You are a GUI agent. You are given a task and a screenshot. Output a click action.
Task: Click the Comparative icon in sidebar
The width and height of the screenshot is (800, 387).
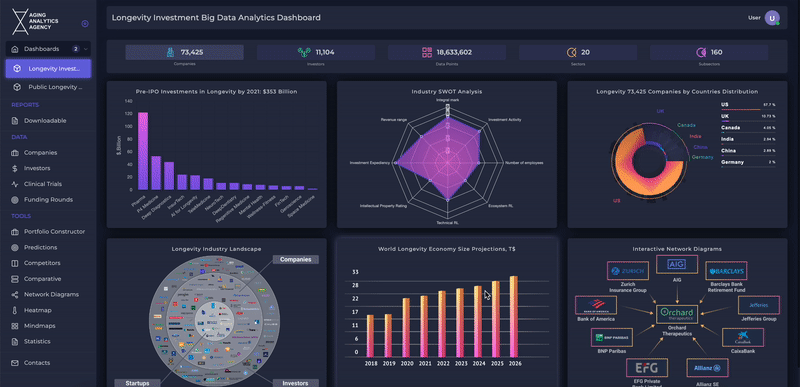(x=14, y=279)
